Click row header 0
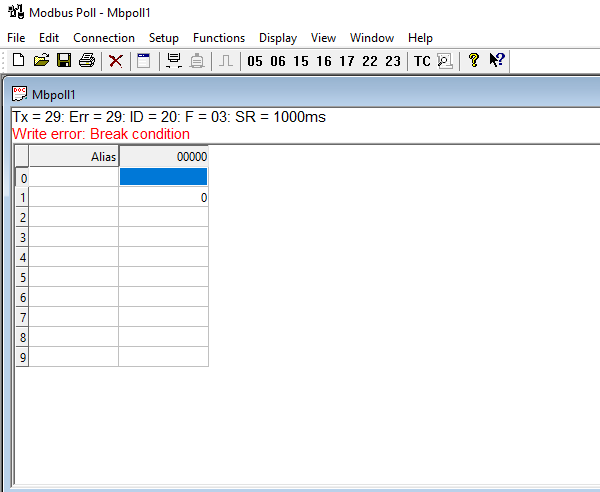The image size is (600, 492). pyautogui.click(x=22, y=177)
